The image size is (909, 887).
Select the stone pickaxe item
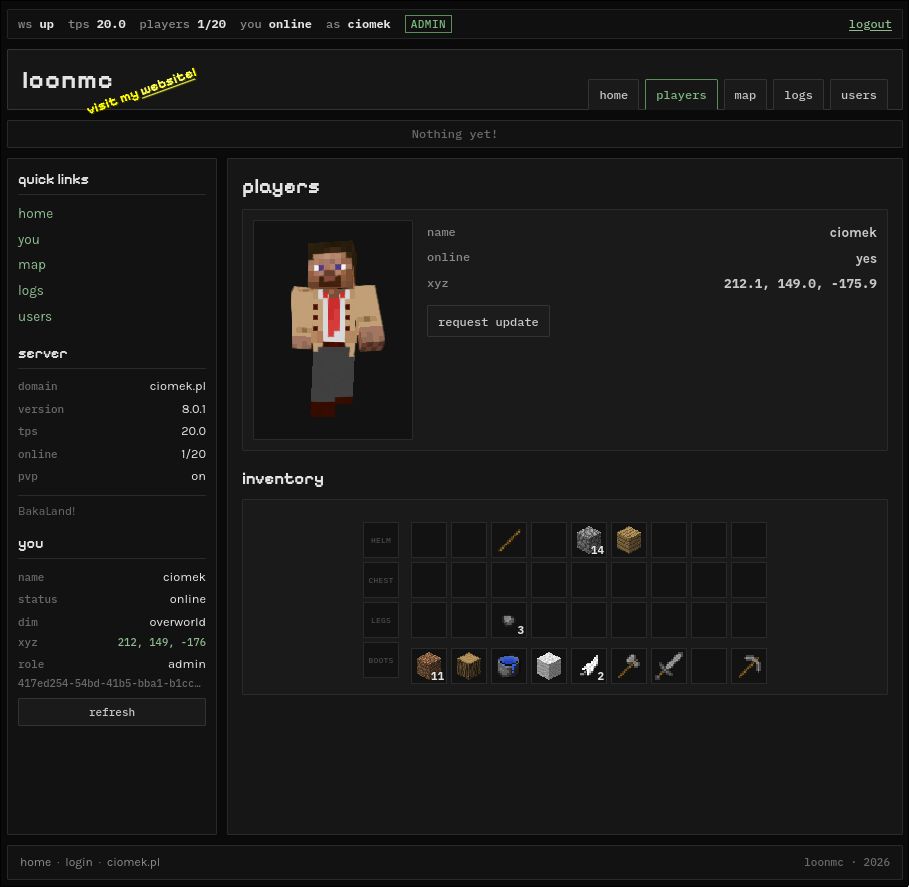[x=749, y=666]
